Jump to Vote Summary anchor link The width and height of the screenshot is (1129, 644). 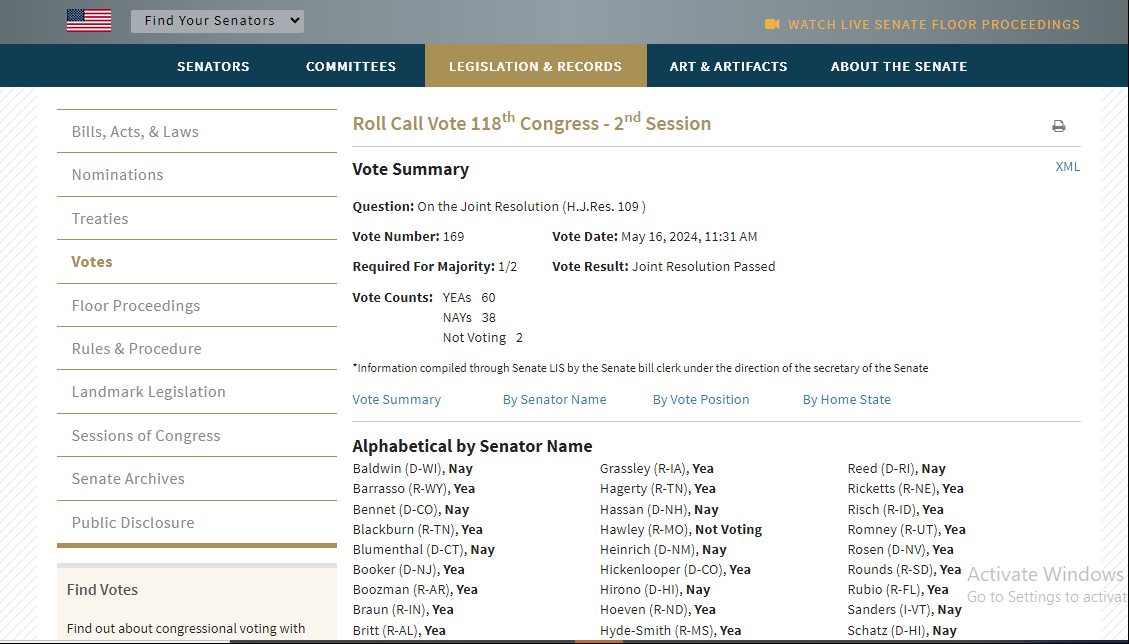[396, 400]
